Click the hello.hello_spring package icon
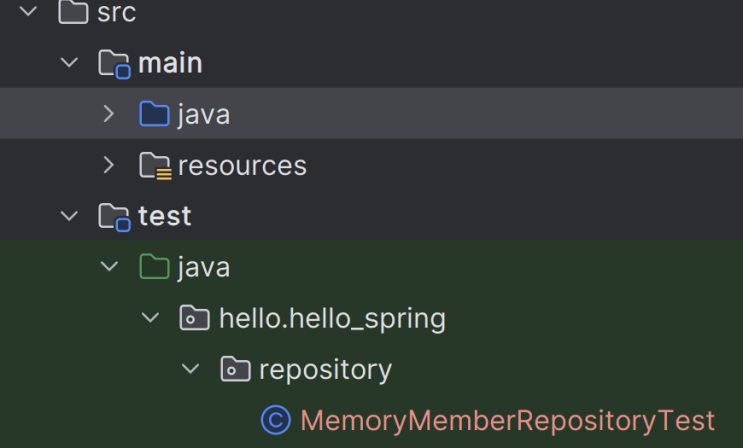Image resolution: width=743 pixels, height=448 pixels. [x=194, y=319]
